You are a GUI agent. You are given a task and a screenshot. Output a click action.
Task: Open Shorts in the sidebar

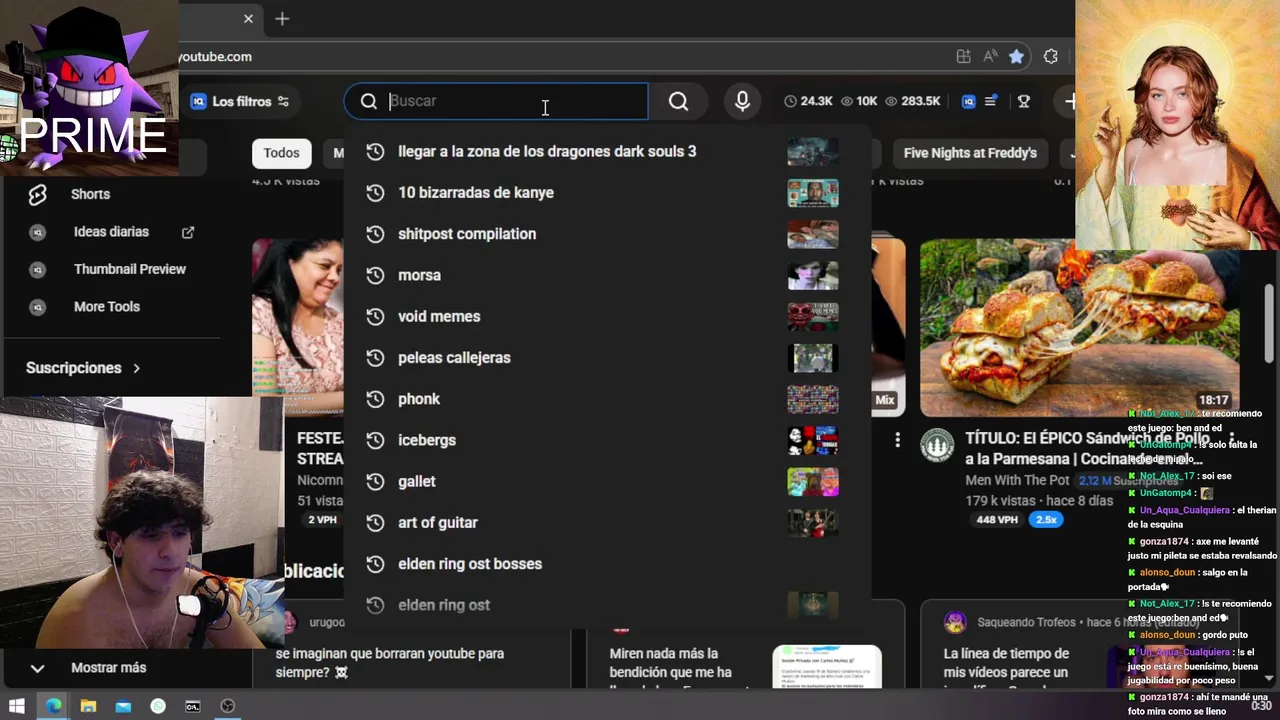(90, 194)
